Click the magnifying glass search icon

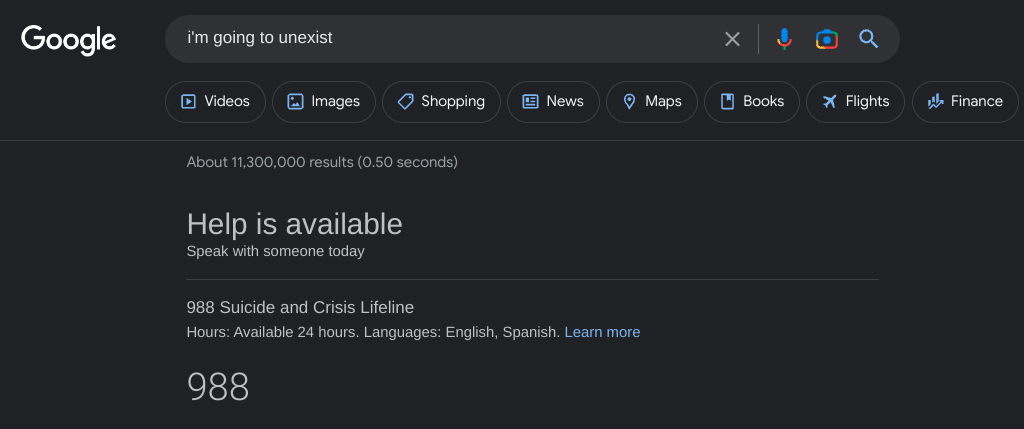tap(868, 39)
